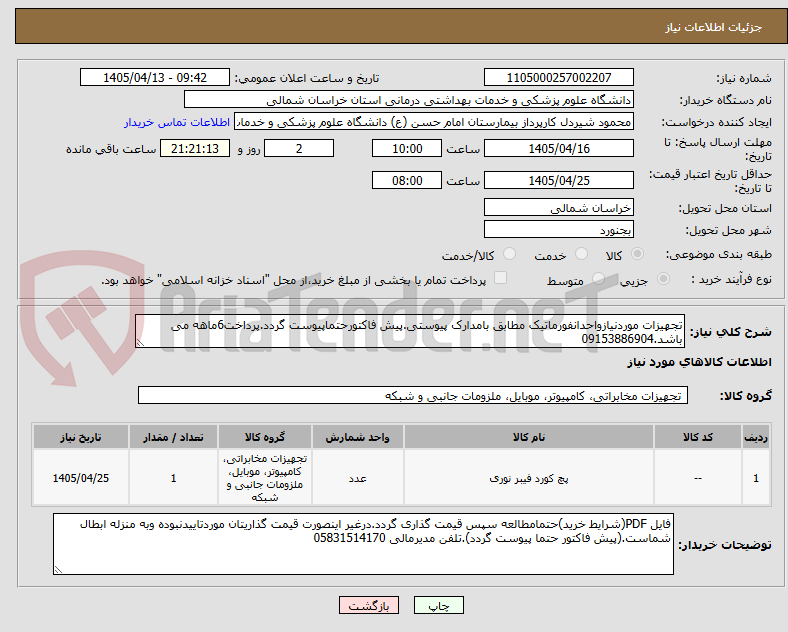The width and height of the screenshot is (788, 632).
Task: Click the deadline time field 10:00
Action: pos(407,149)
